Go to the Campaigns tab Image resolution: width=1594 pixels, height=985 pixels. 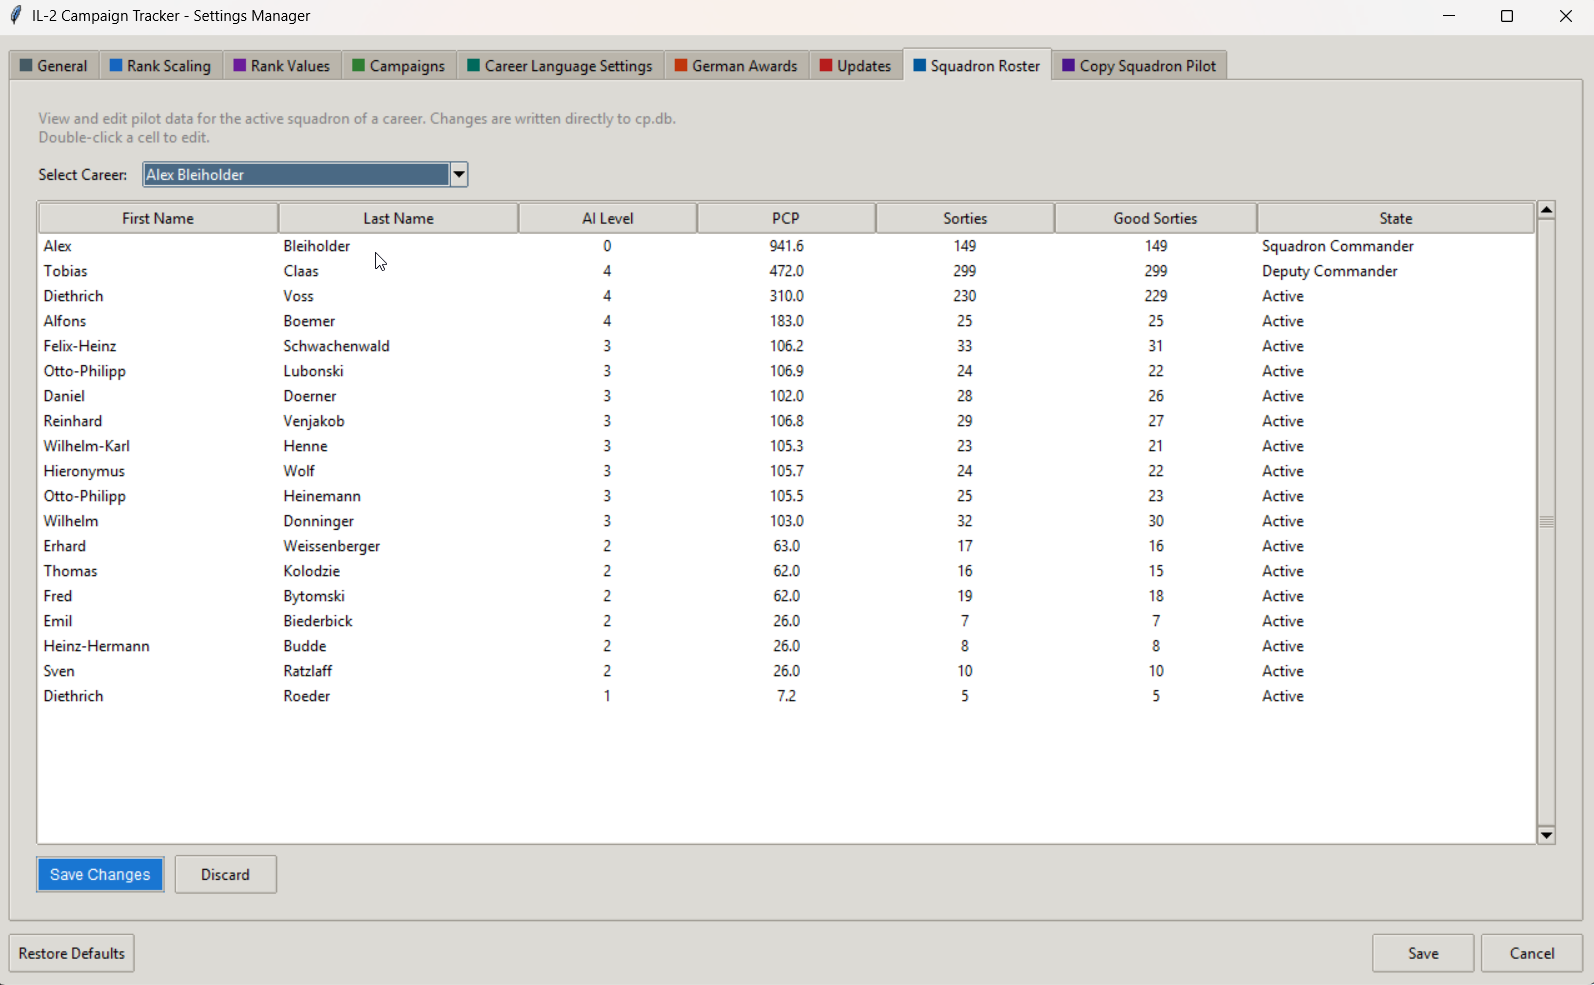click(x=399, y=66)
